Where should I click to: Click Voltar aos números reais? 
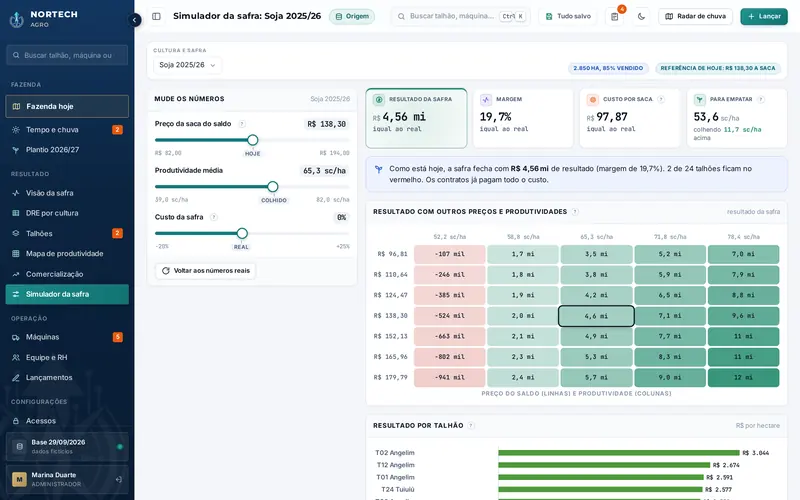pyautogui.click(x=206, y=271)
